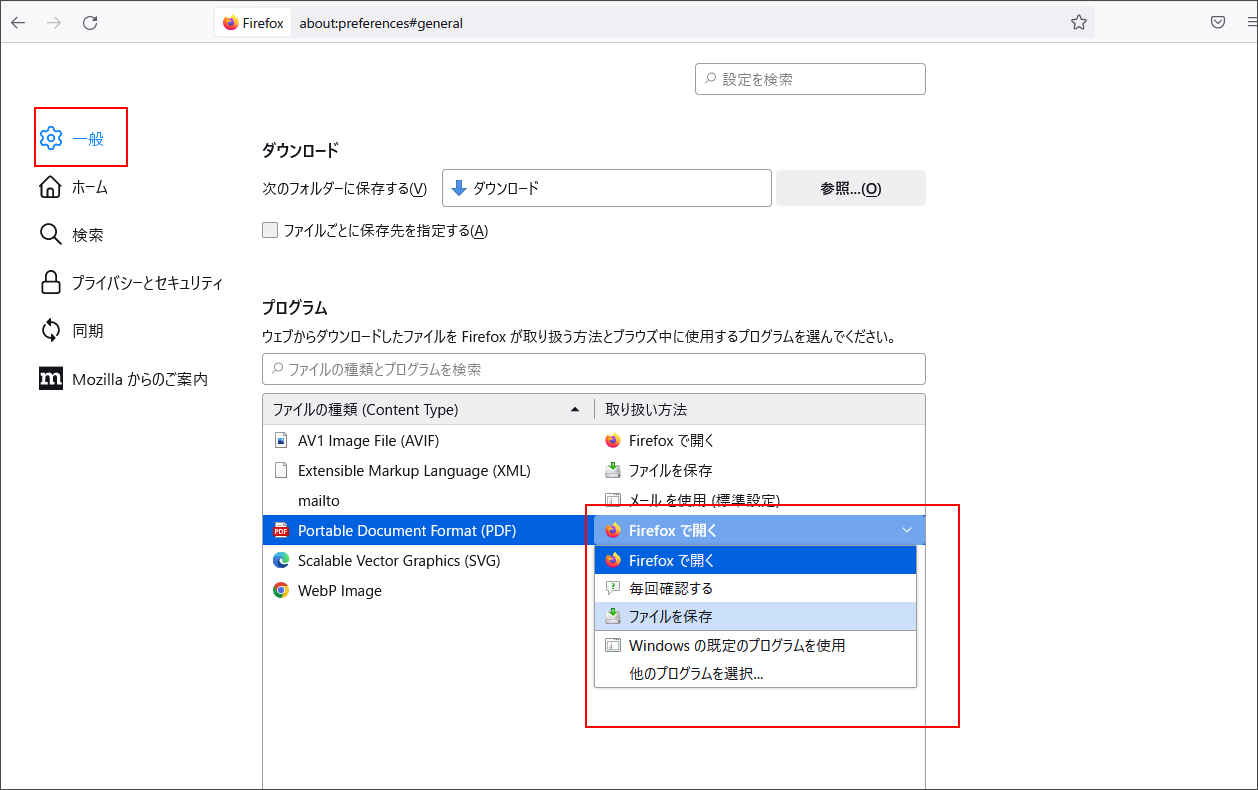Select the Mozilla からのご案内 'm' icon

click(x=50, y=378)
